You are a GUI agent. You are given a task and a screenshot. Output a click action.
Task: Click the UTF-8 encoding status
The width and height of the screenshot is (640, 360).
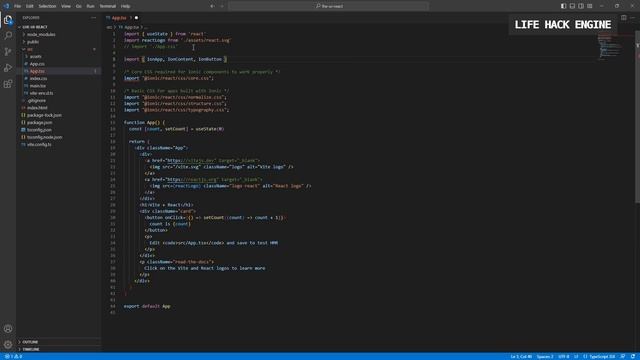(x=564, y=356)
